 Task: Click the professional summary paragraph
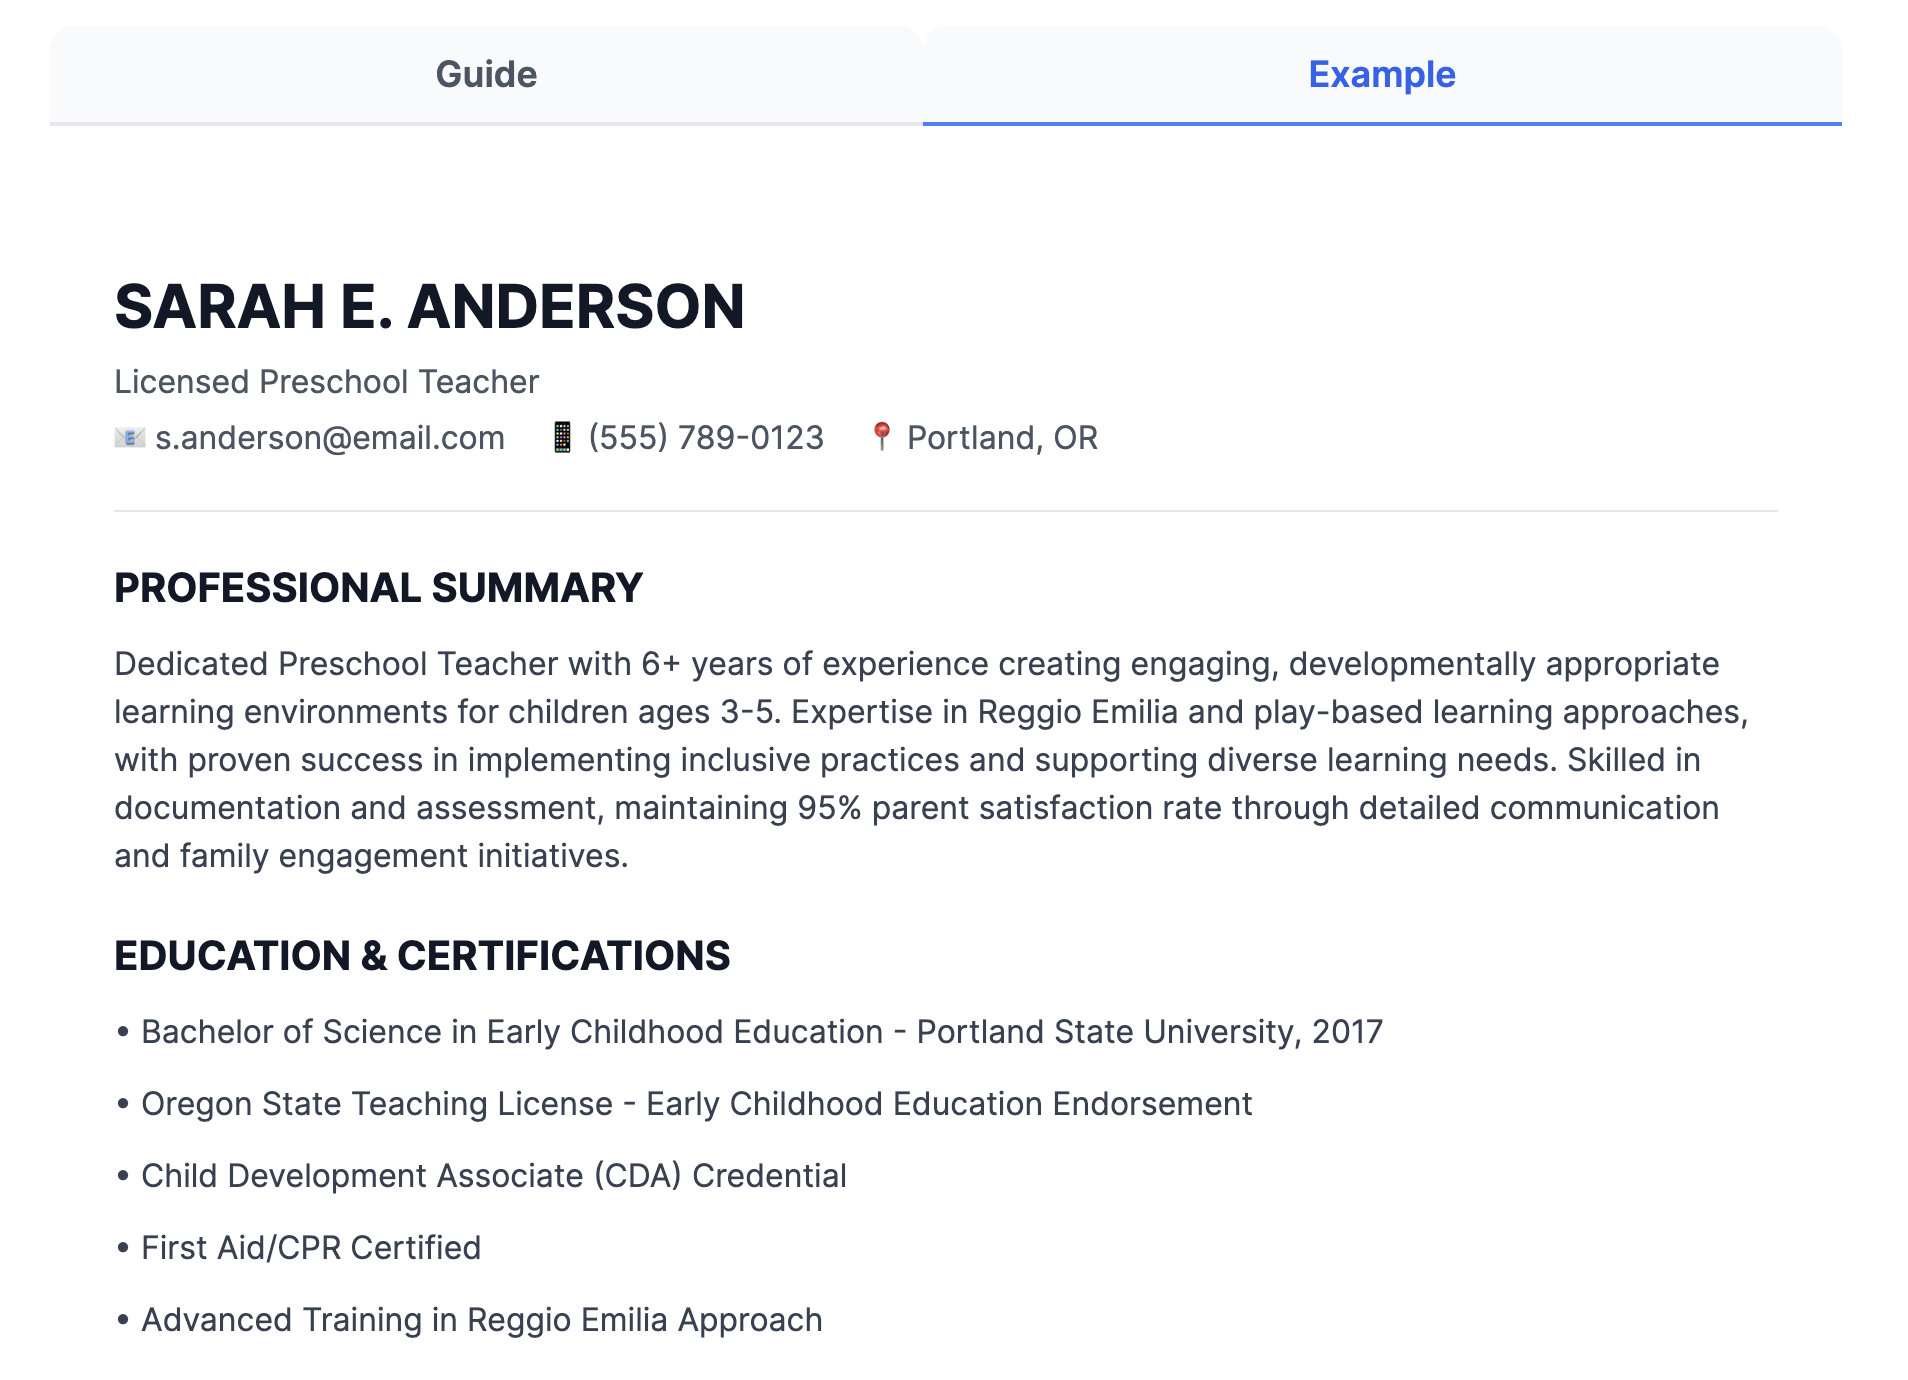click(x=930, y=760)
